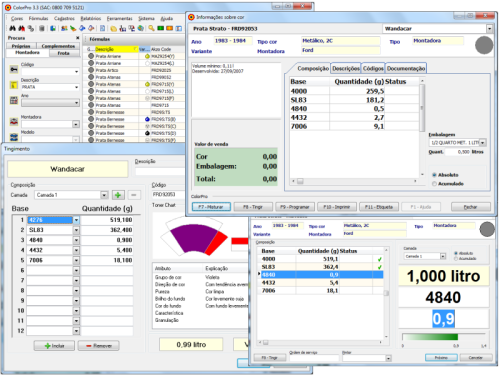Image resolution: width=500 pixels, height=375 pixels.
Task: Click the key icon beside Código field
Action: 14,69
